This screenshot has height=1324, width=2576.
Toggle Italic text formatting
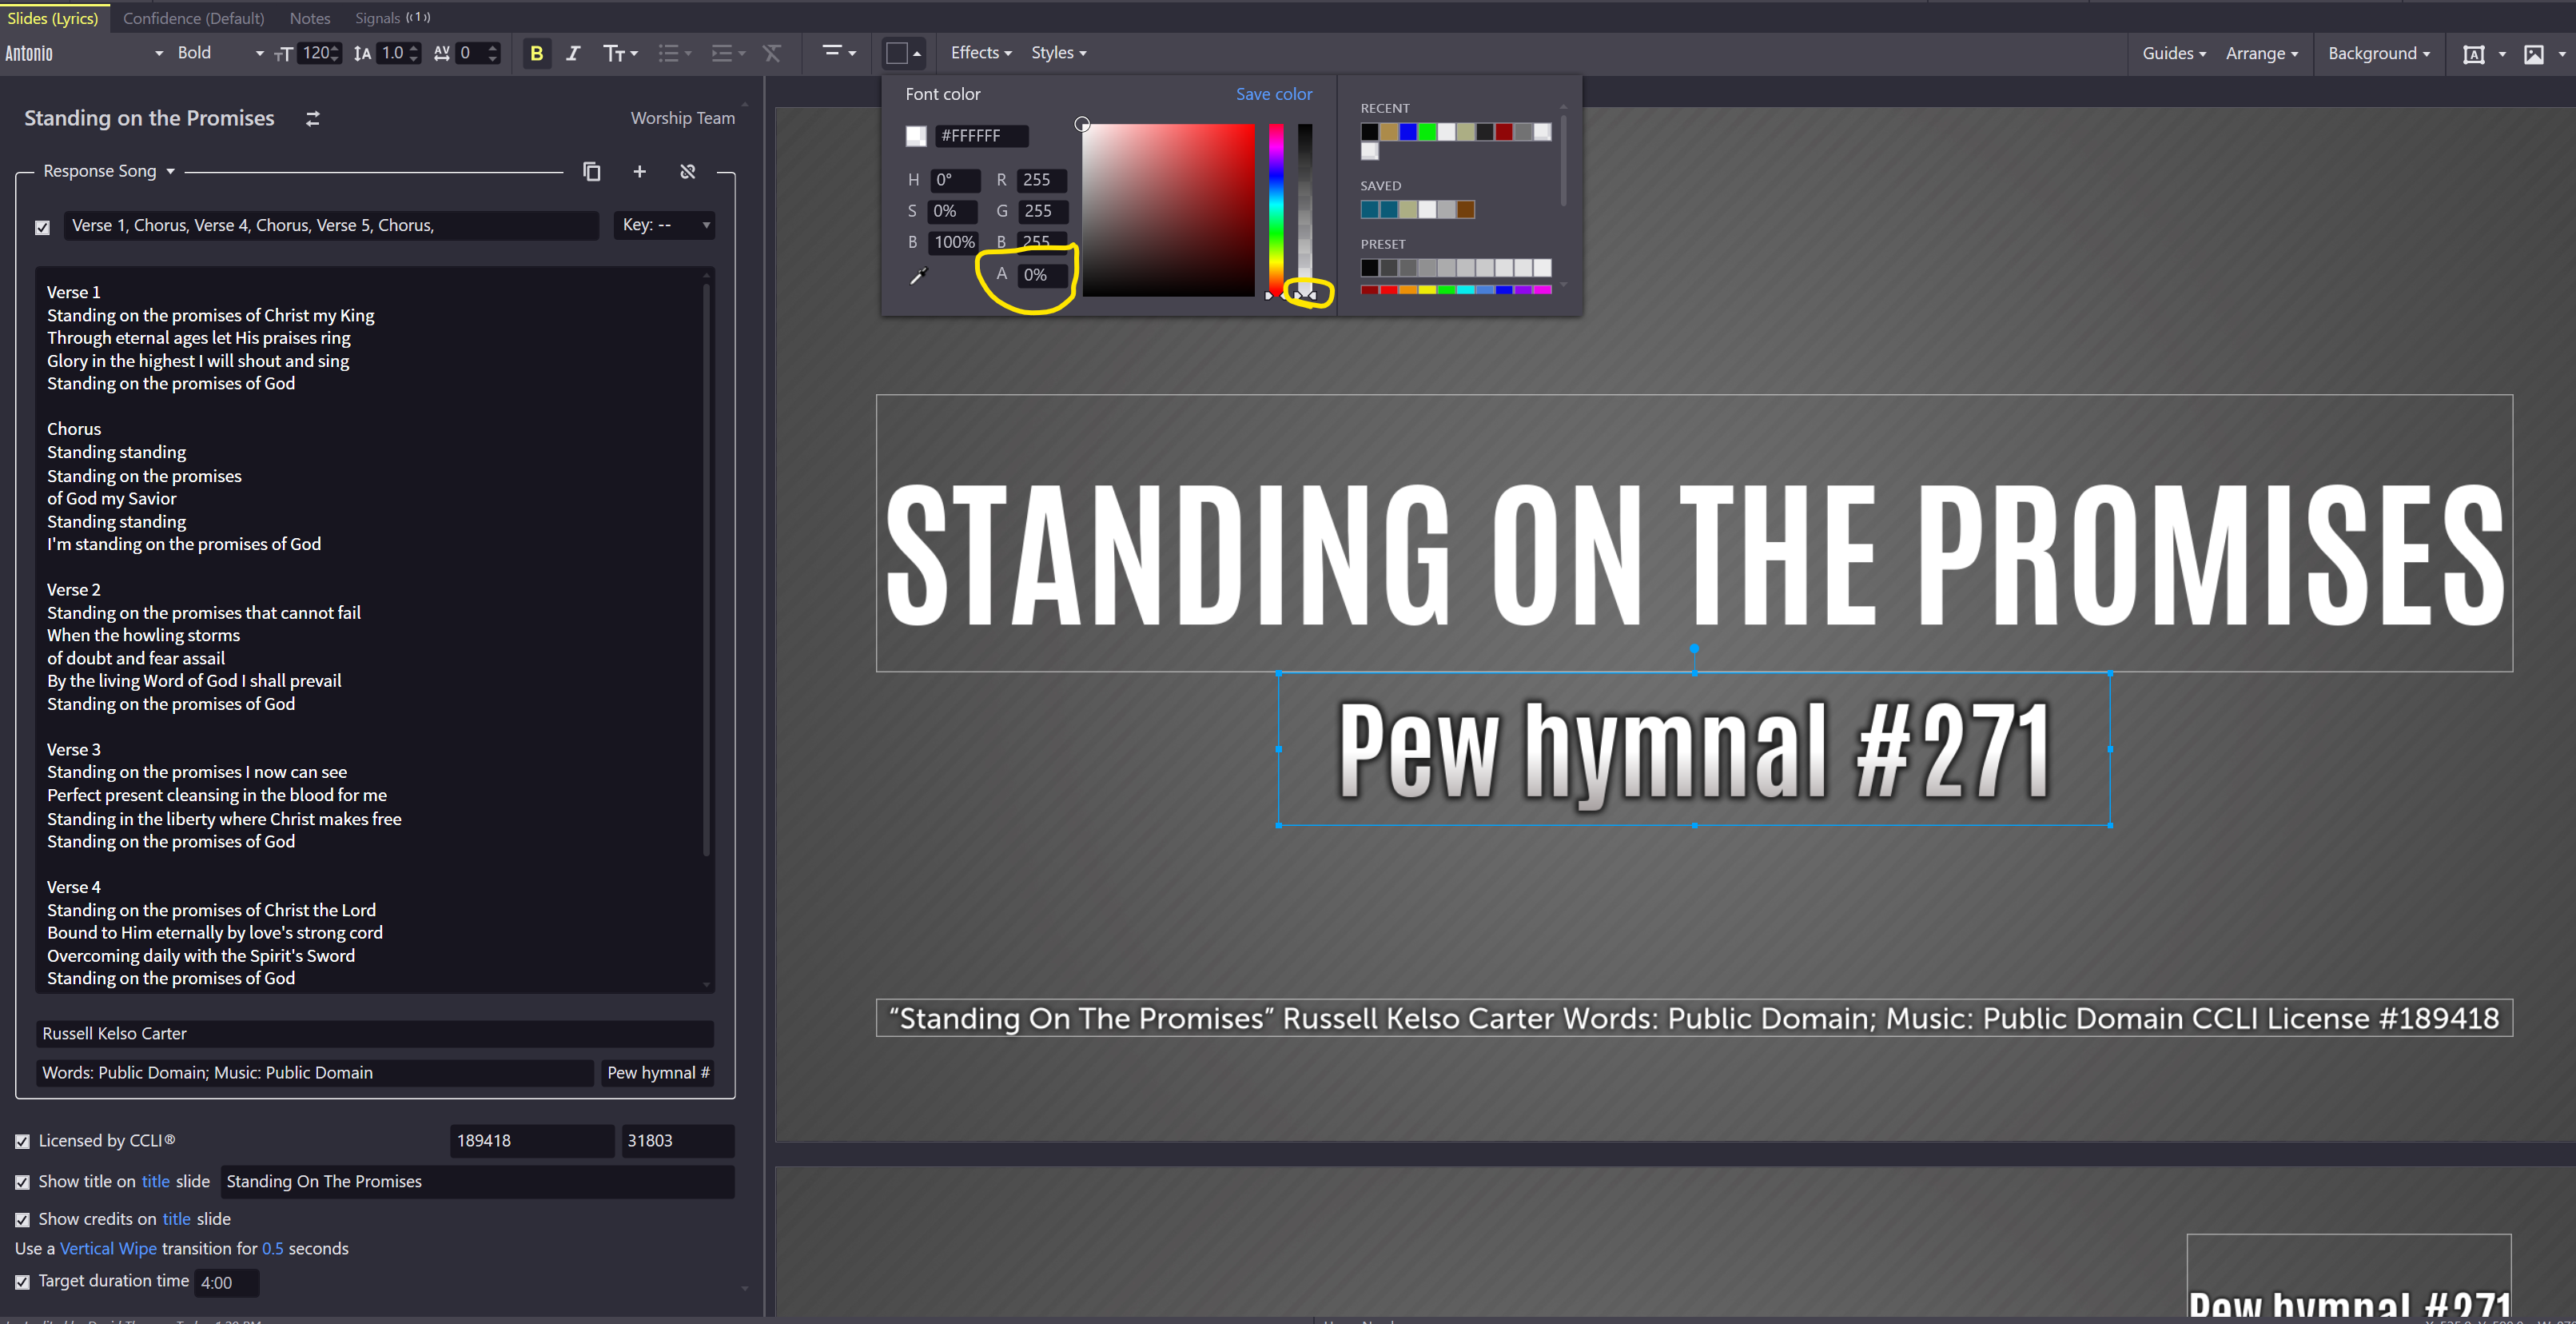573,54
